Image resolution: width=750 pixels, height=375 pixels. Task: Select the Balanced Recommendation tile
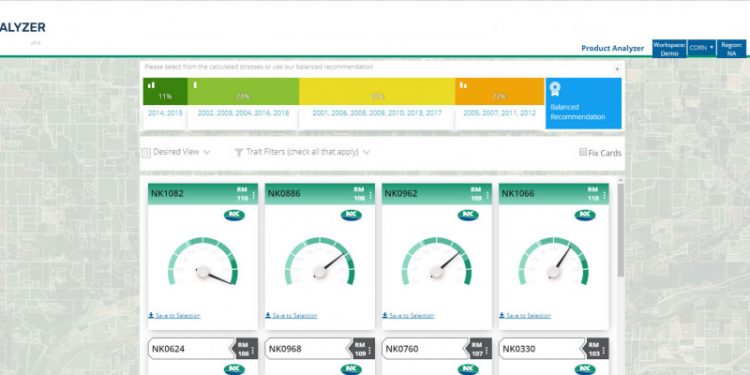click(x=584, y=103)
